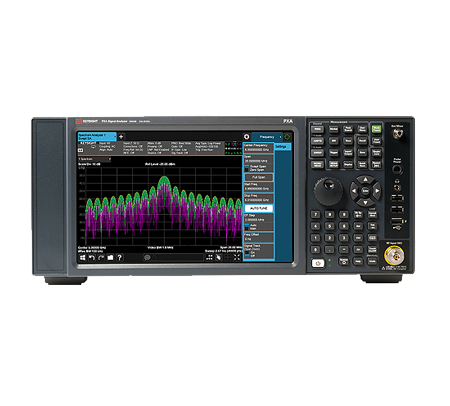This screenshot has width=450, height=406.
Task: Push the down arrow navigation key
Action: (365, 202)
